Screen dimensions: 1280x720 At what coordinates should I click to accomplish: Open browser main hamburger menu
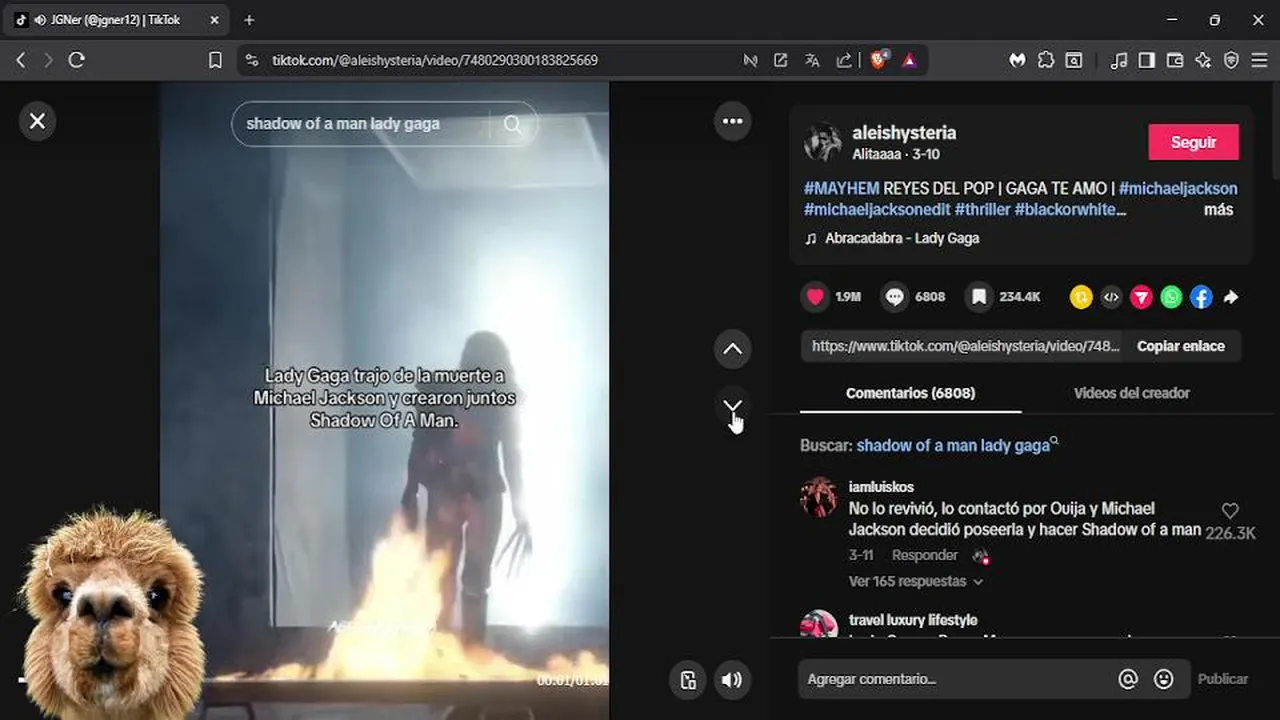pyautogui.click(x=1259, y=60)
